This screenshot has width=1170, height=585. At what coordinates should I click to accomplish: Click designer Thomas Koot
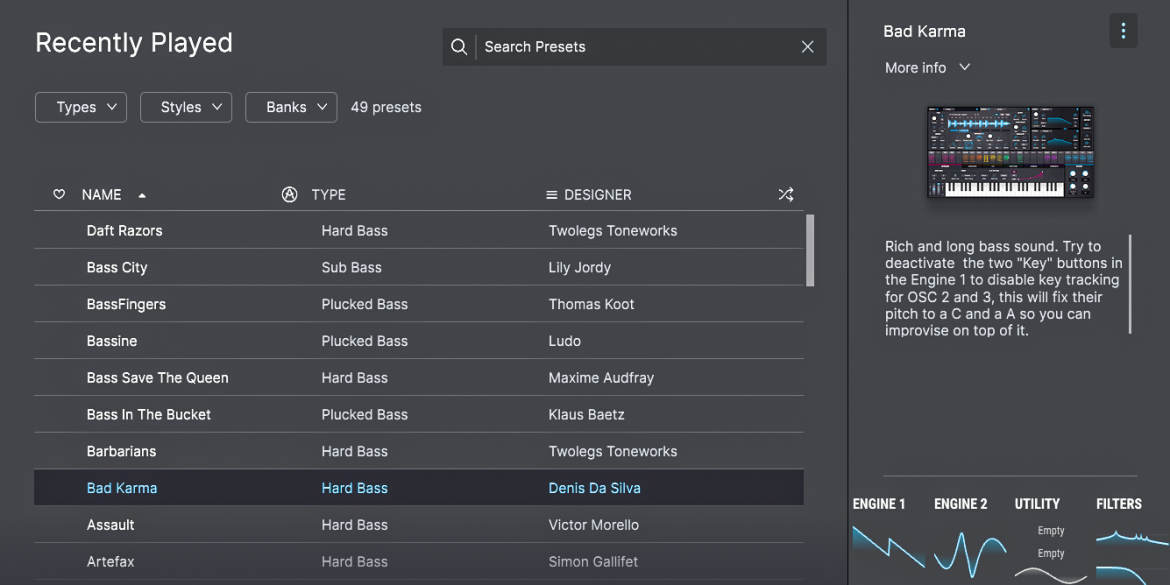[592, 304]
